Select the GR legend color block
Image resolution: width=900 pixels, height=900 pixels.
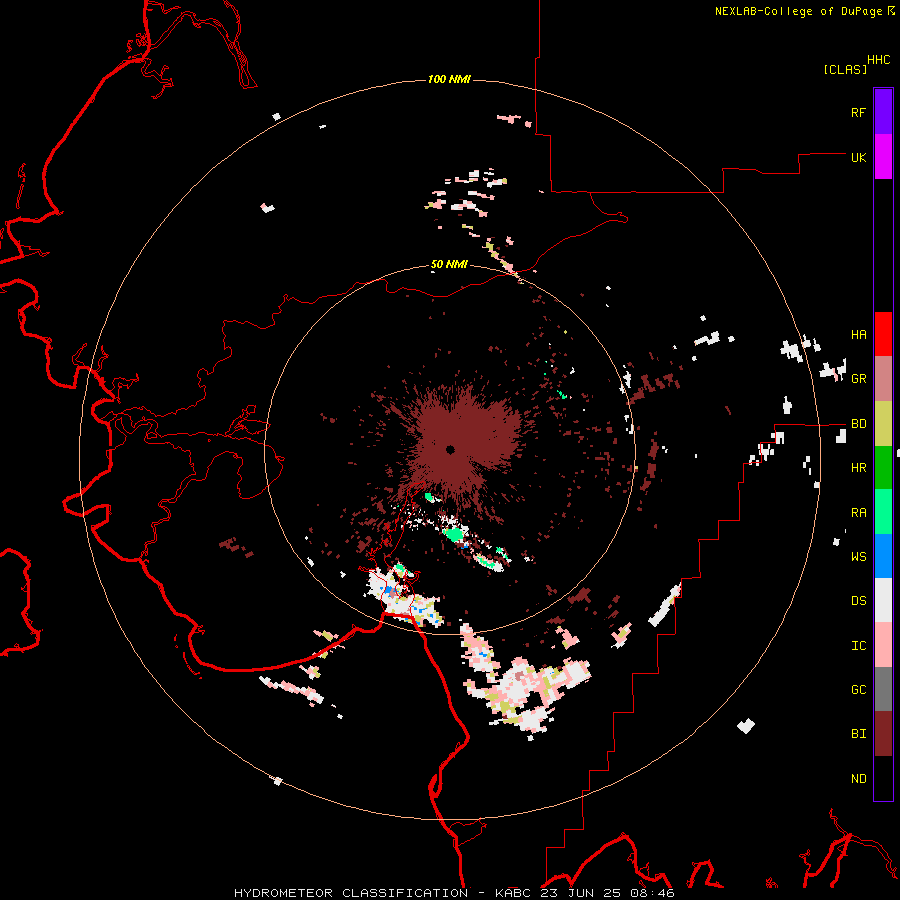(883, 378)
